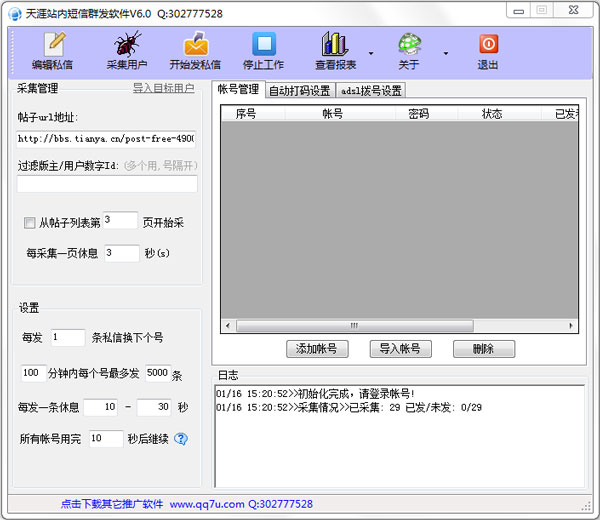Click the 开始发私信 envelope icon
Image resolution: width=600 pixels, height=520 pixels.
[x=195, y=44]
